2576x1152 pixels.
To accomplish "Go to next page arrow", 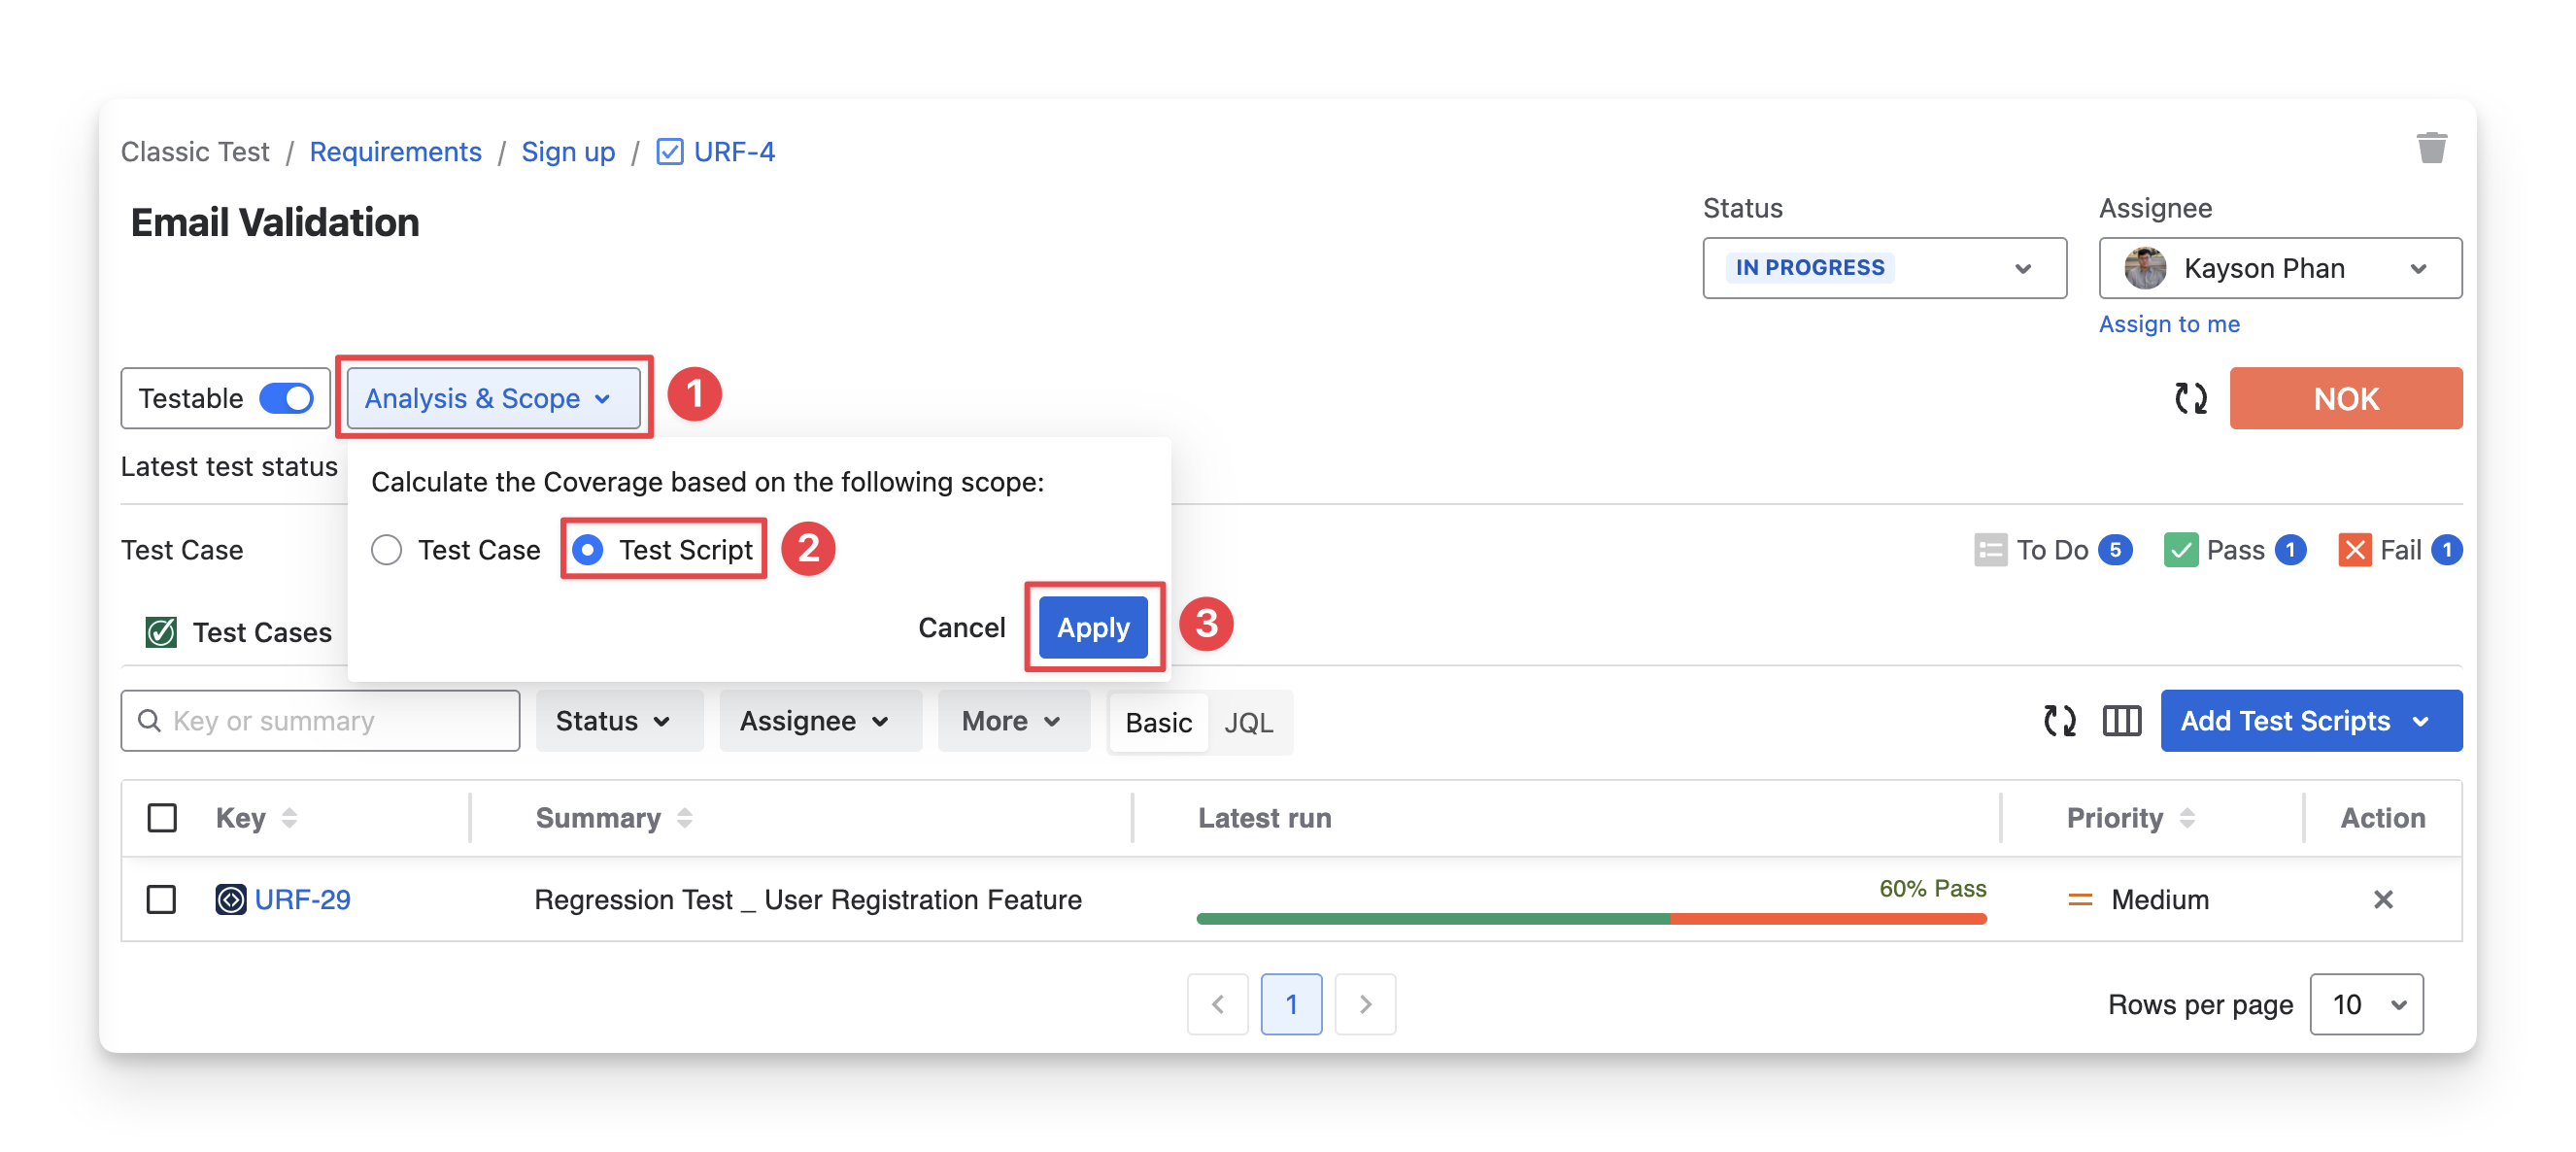I will 1365,1004.
